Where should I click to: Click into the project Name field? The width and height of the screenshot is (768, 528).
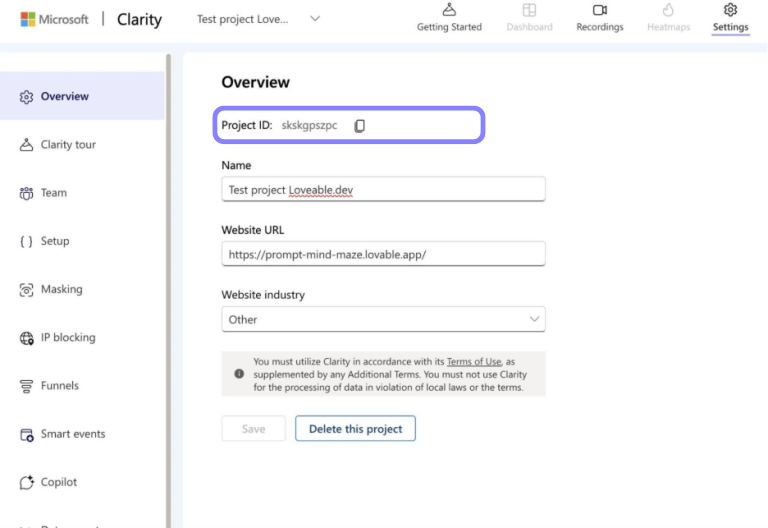pos(383,189)
